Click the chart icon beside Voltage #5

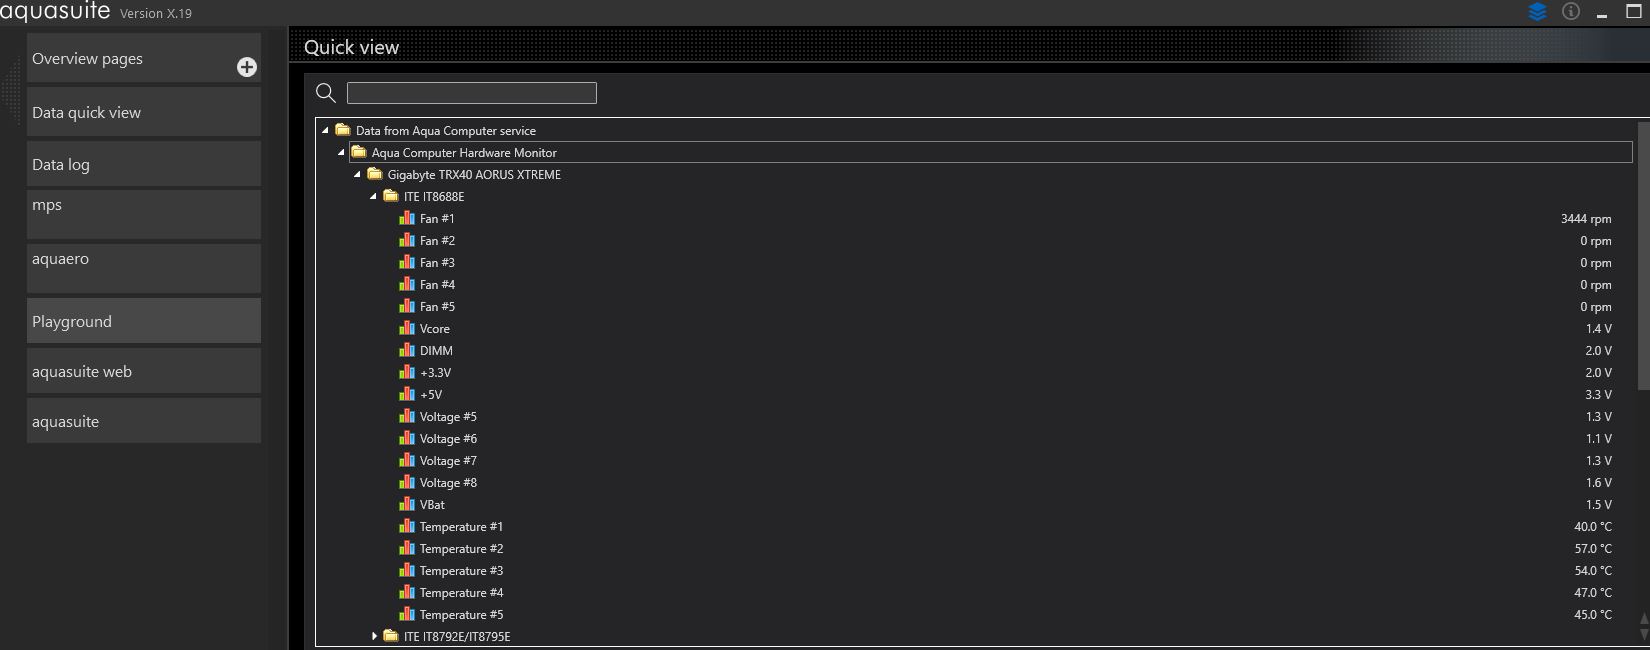(x=407, y=416)
